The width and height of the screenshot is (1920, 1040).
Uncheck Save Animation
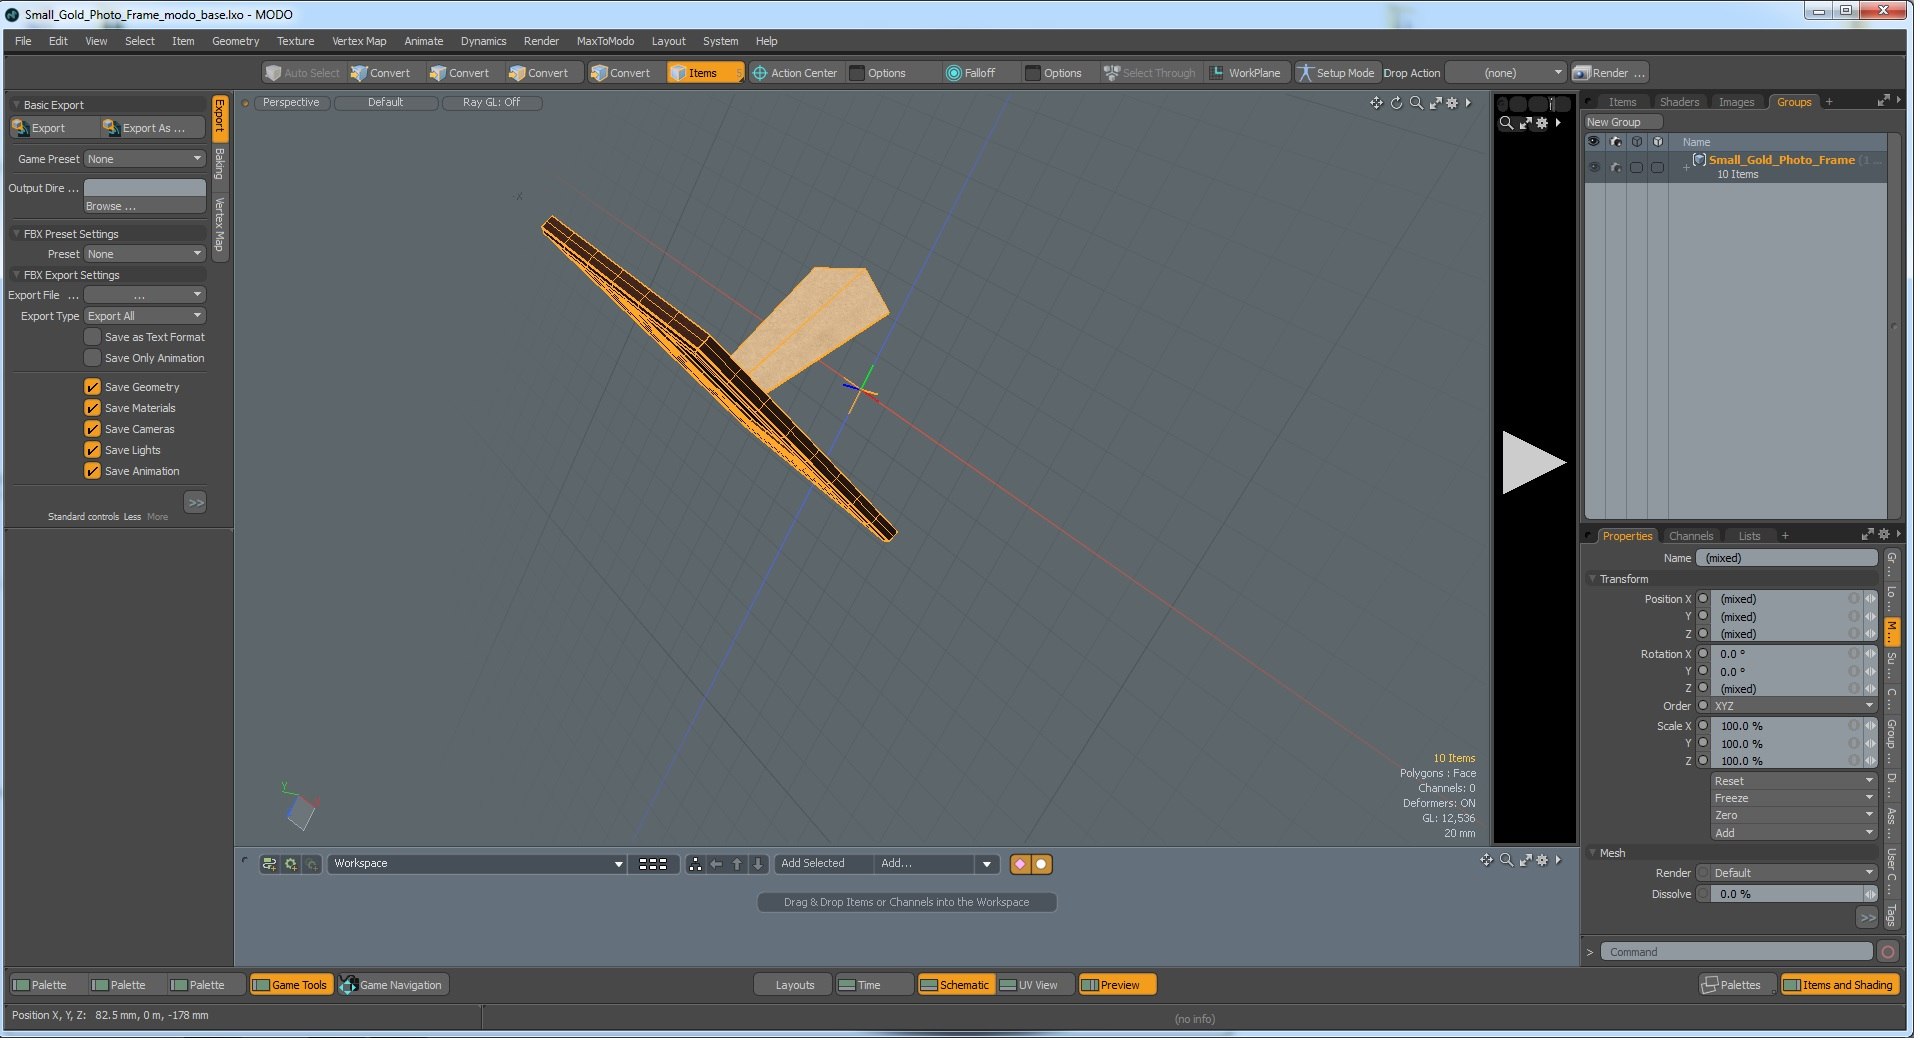[x=93, y=471]
